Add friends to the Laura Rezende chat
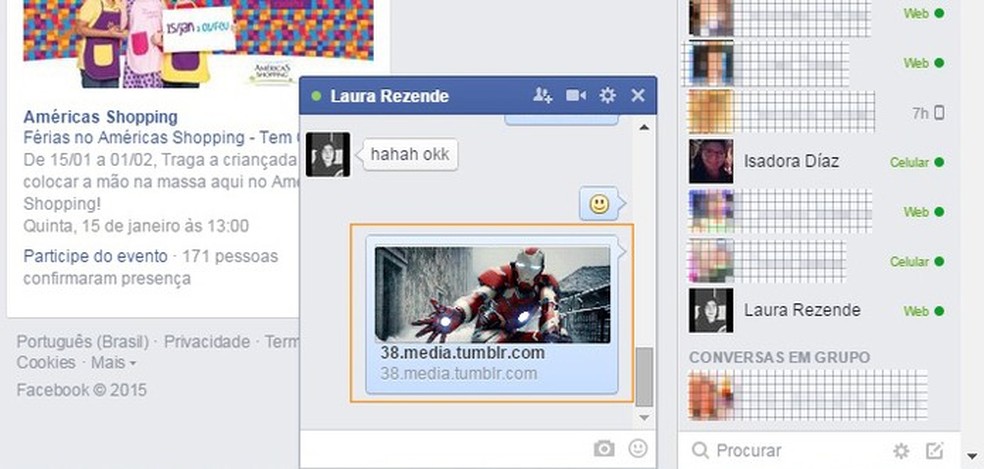The image size is (984, 469). click(x=542, y=95)
